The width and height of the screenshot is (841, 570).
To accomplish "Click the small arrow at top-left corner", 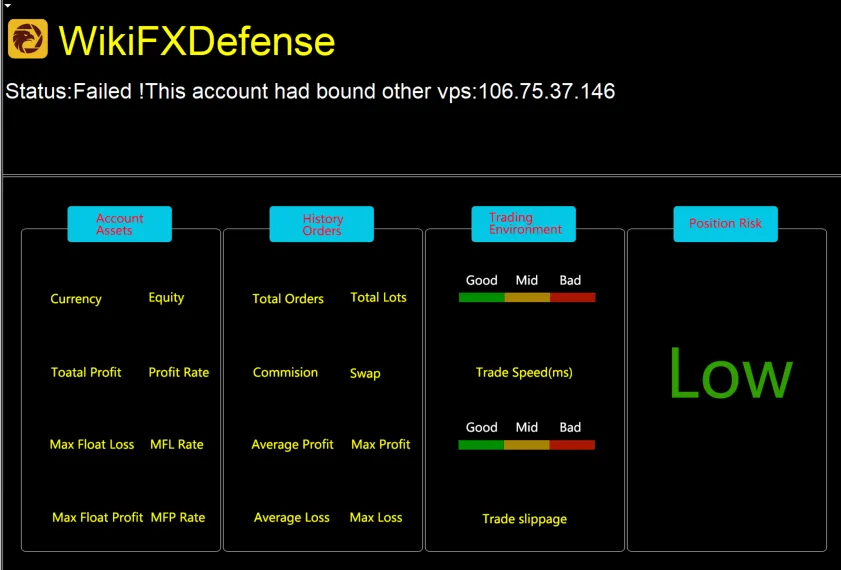I will [8, 5].
